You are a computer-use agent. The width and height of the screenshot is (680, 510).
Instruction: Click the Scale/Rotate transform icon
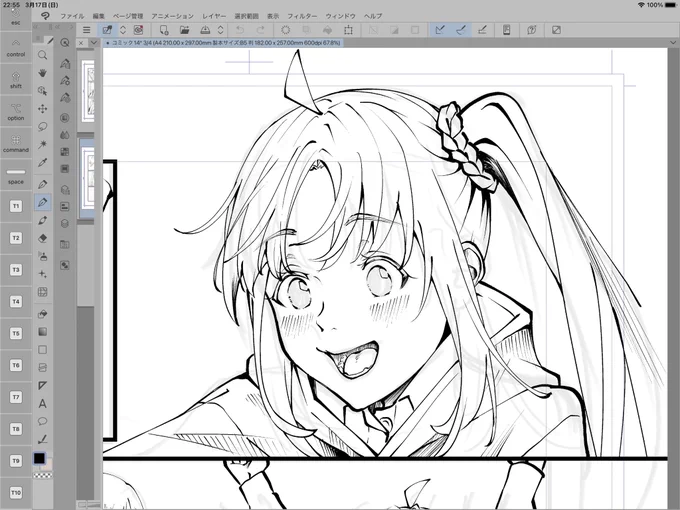click(348, 30)
